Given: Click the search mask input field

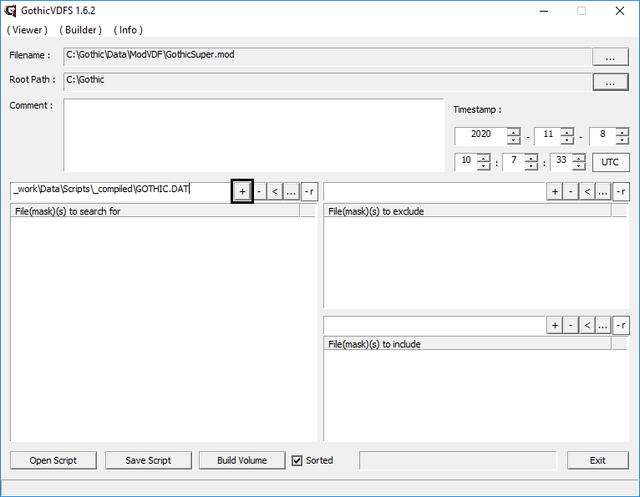Looking at the screenshot, I should tap(121, 191).
